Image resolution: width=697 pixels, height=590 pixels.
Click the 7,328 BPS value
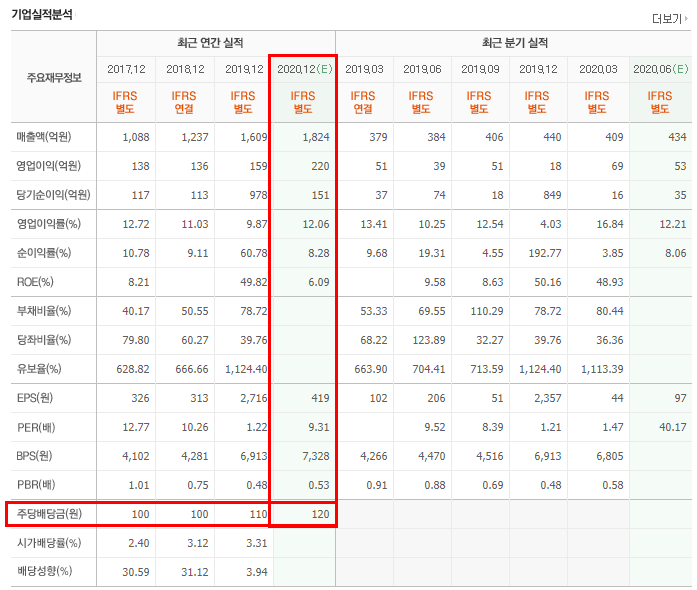click(x=316, y=456)
